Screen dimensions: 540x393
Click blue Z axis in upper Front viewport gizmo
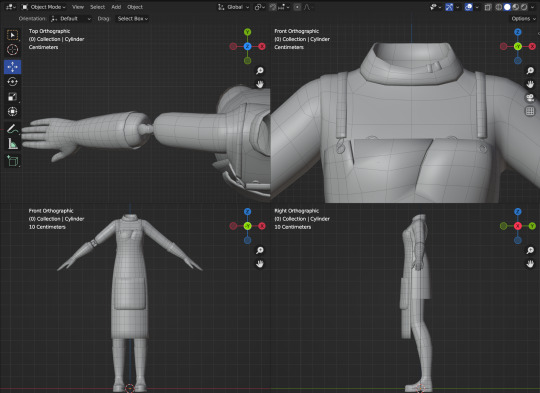tap(518, 32)
